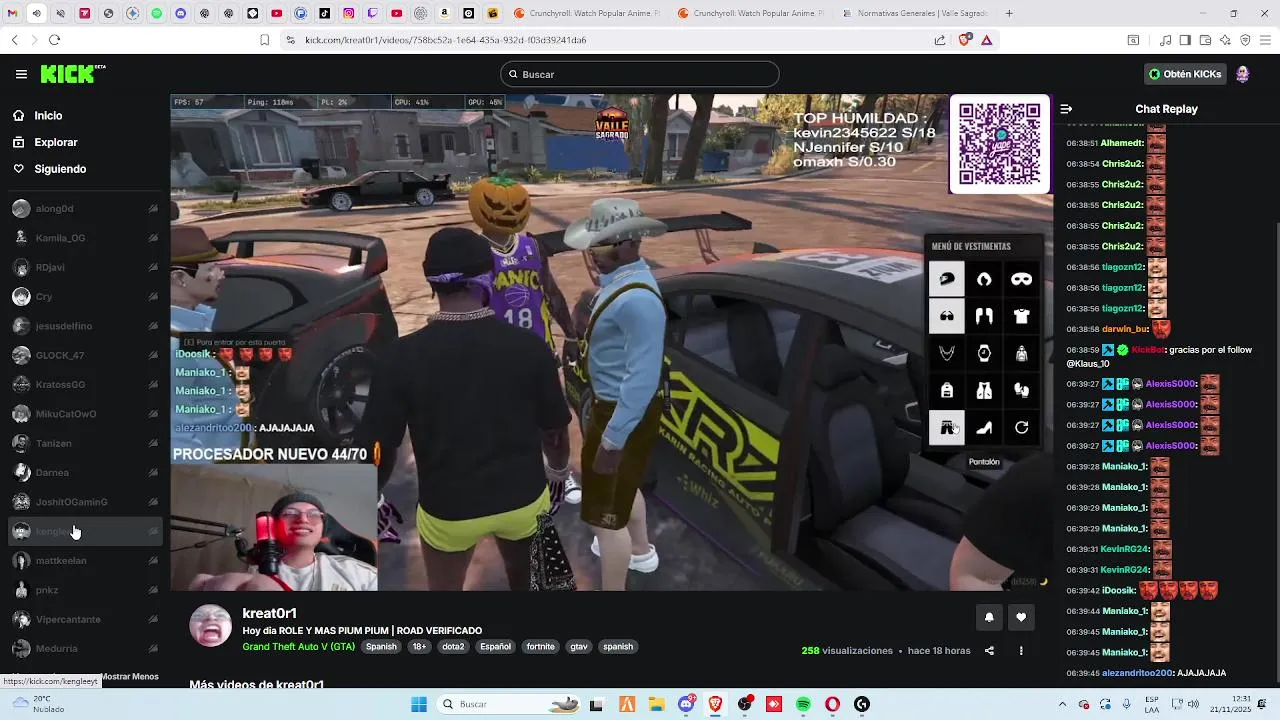This screenshot has width=1280, height=720.
Task: Open Kamila_OG followed channel
Action: 84,238
